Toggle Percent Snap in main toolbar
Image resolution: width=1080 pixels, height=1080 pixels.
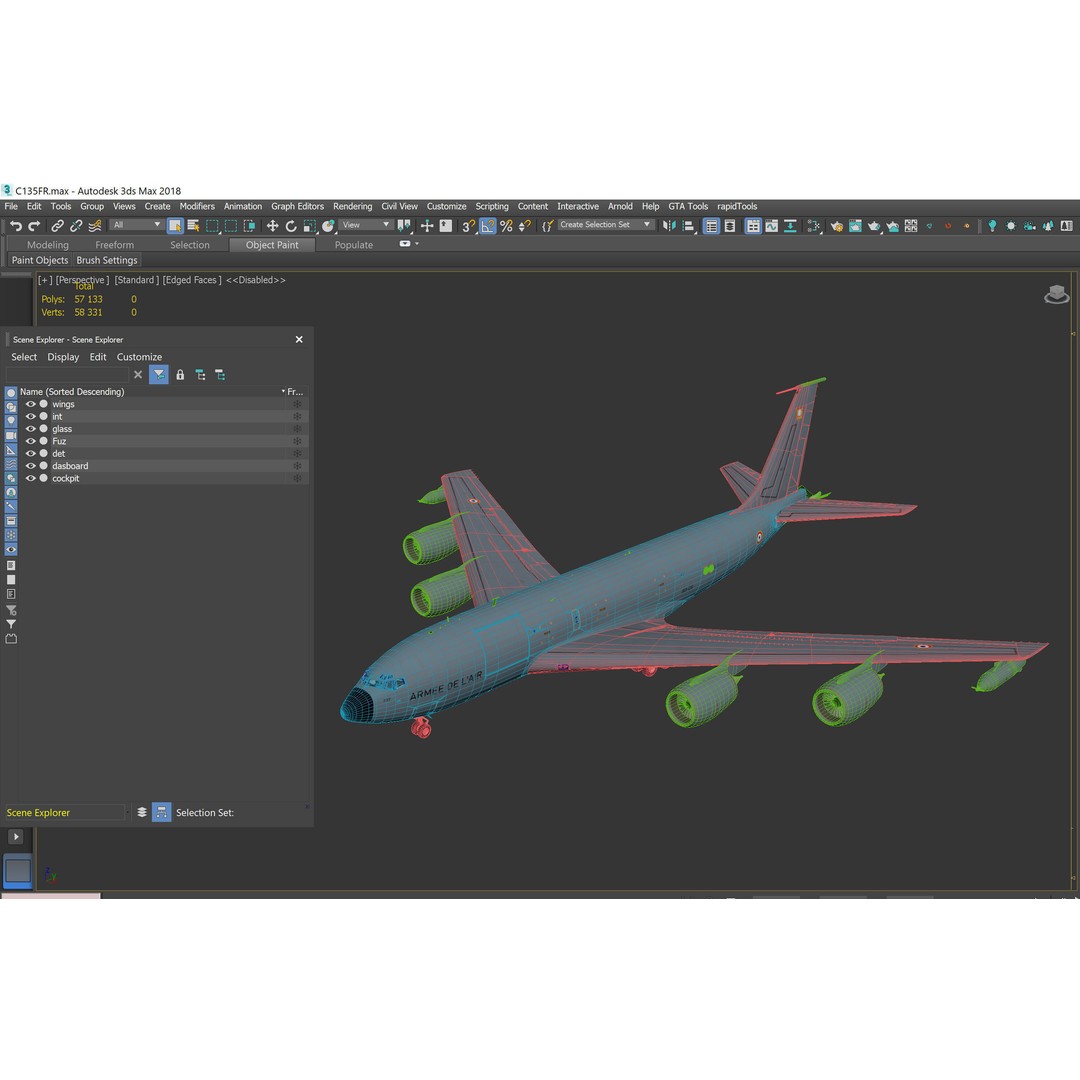(506, 225)
